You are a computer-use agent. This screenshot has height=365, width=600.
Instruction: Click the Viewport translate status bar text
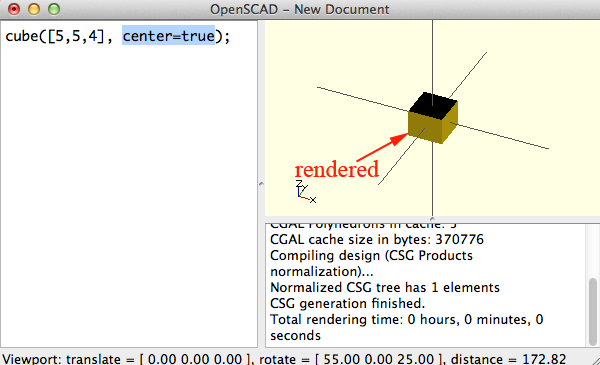(126, 359)
